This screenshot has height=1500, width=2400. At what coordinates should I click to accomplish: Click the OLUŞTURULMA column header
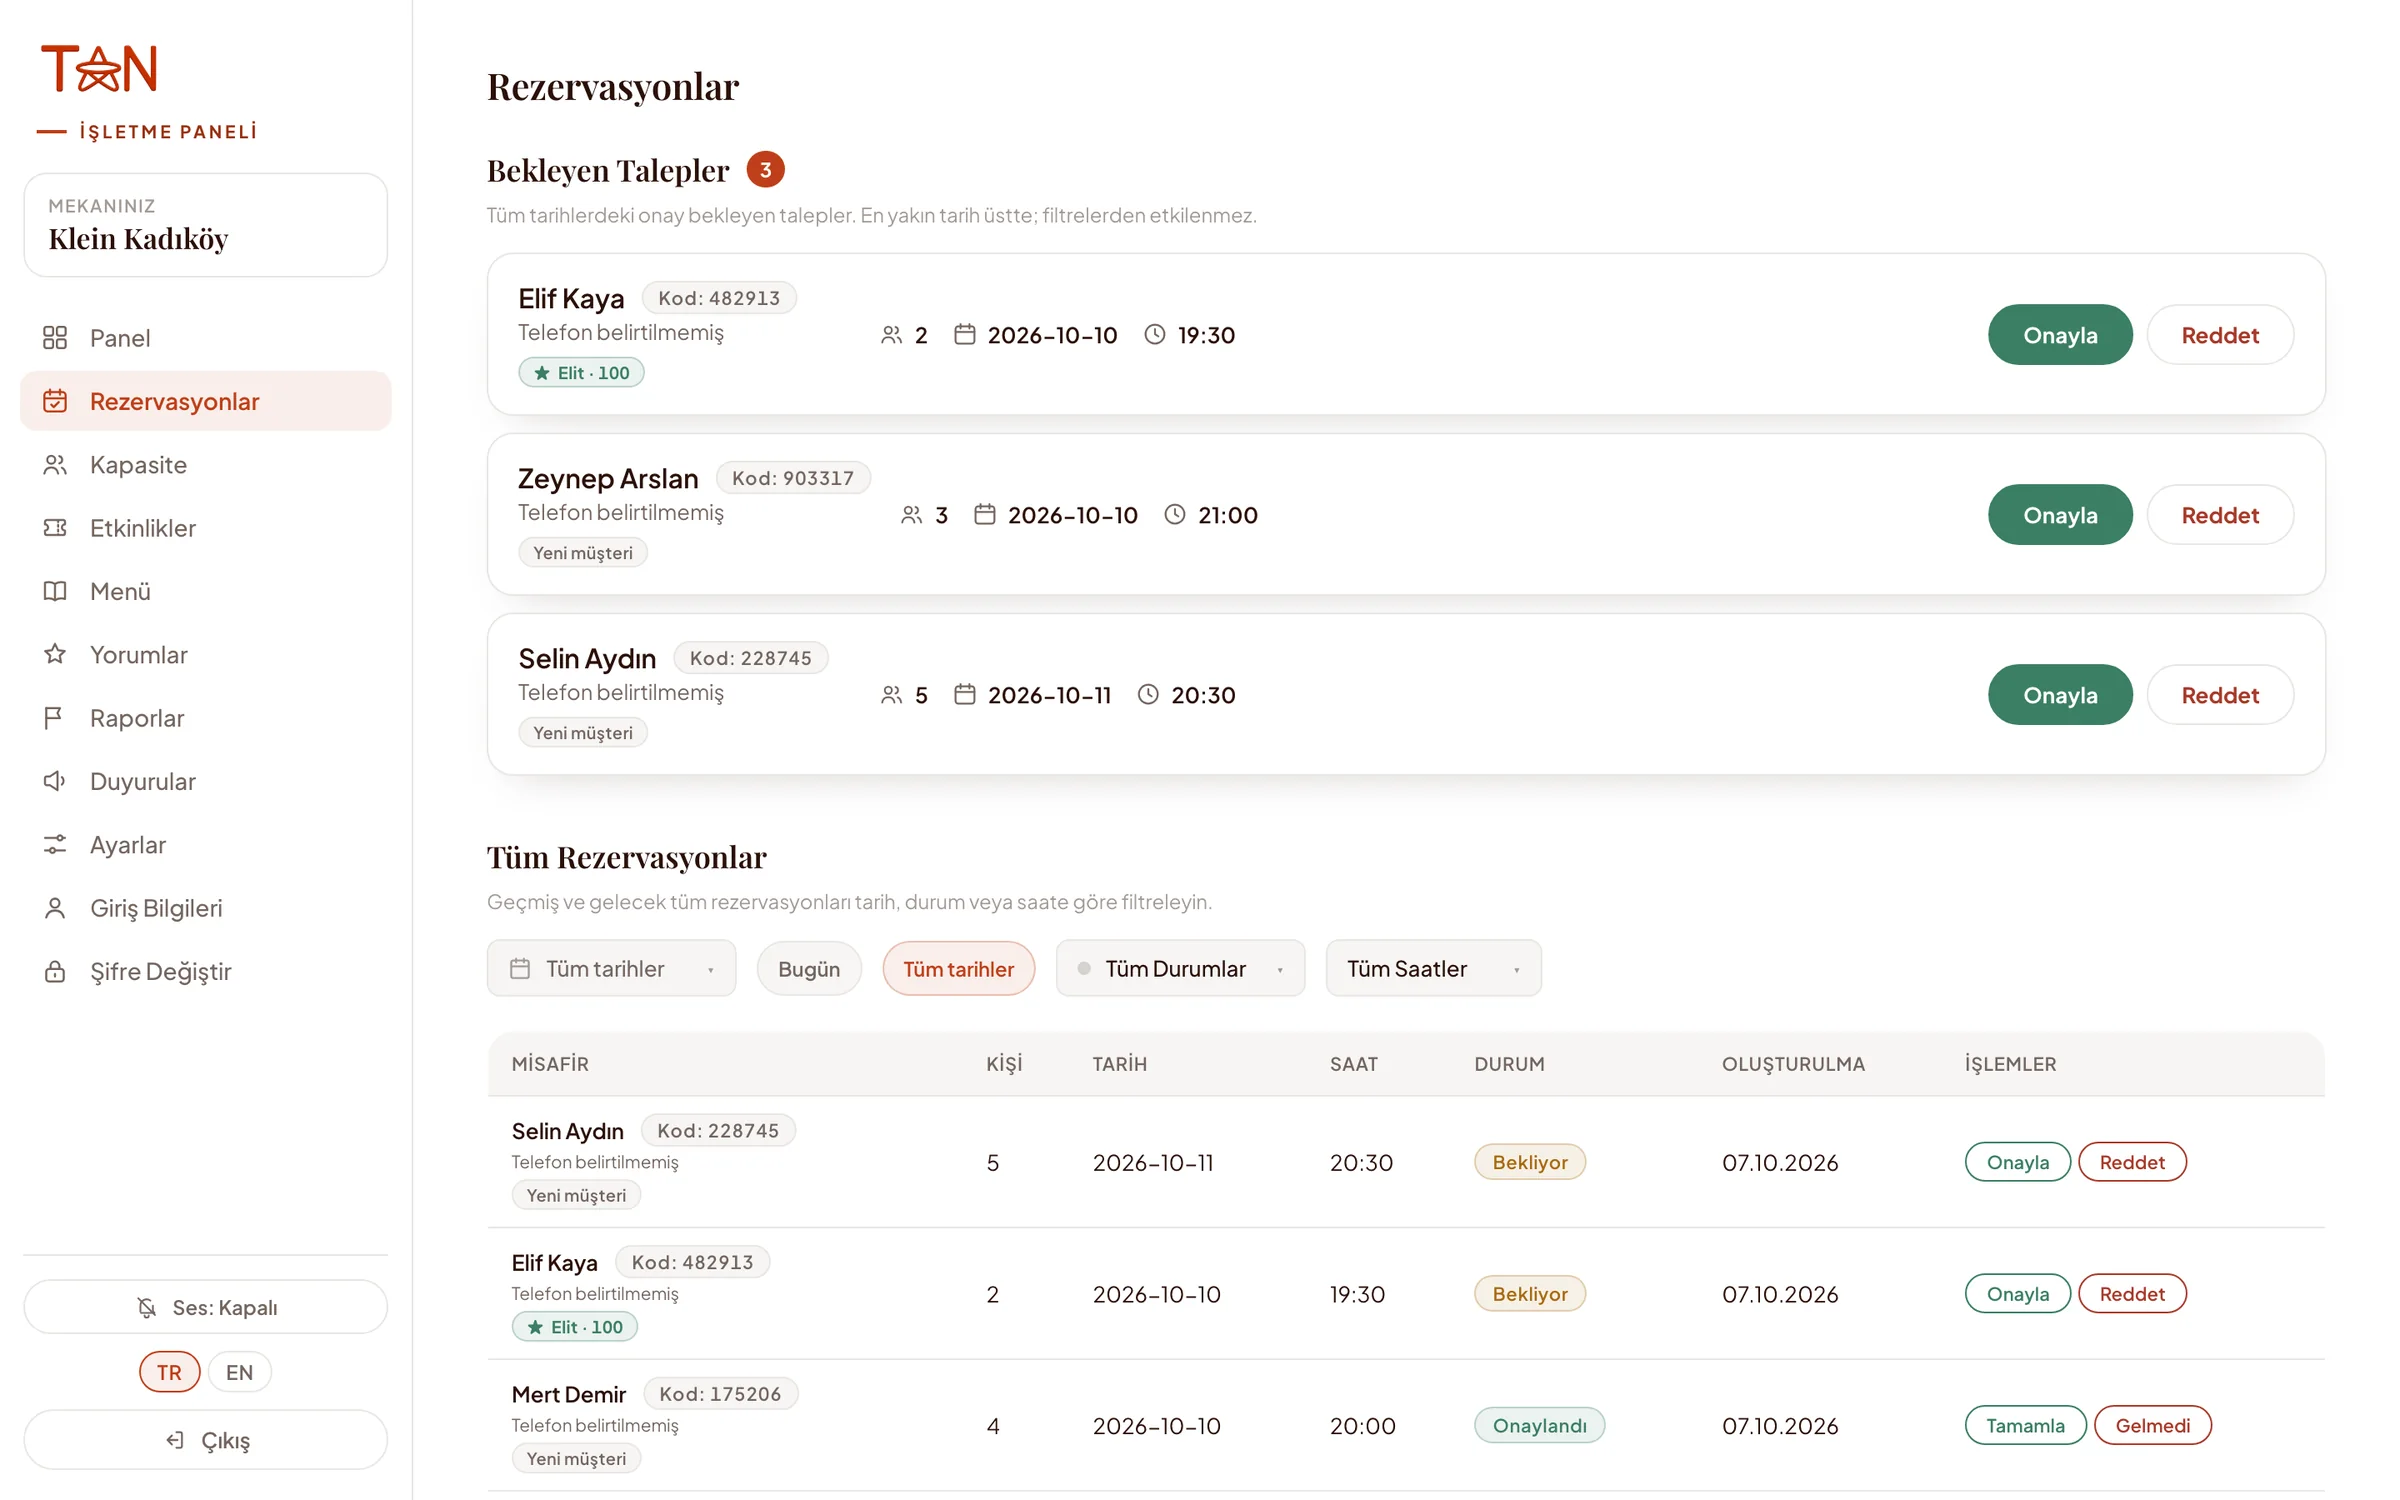pos(1793,1064)
